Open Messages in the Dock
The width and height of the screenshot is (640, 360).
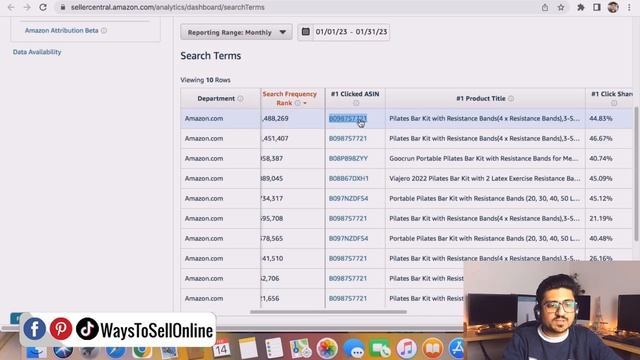353,348
